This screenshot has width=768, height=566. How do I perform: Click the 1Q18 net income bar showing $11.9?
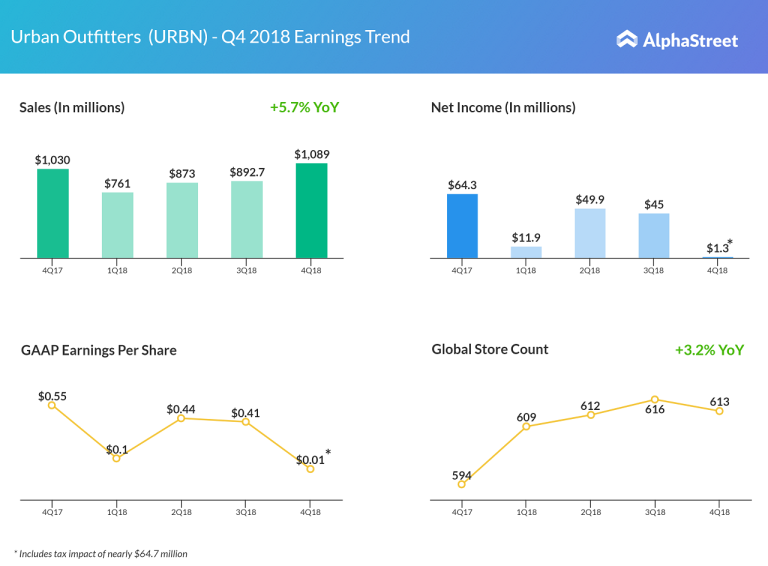526,252
